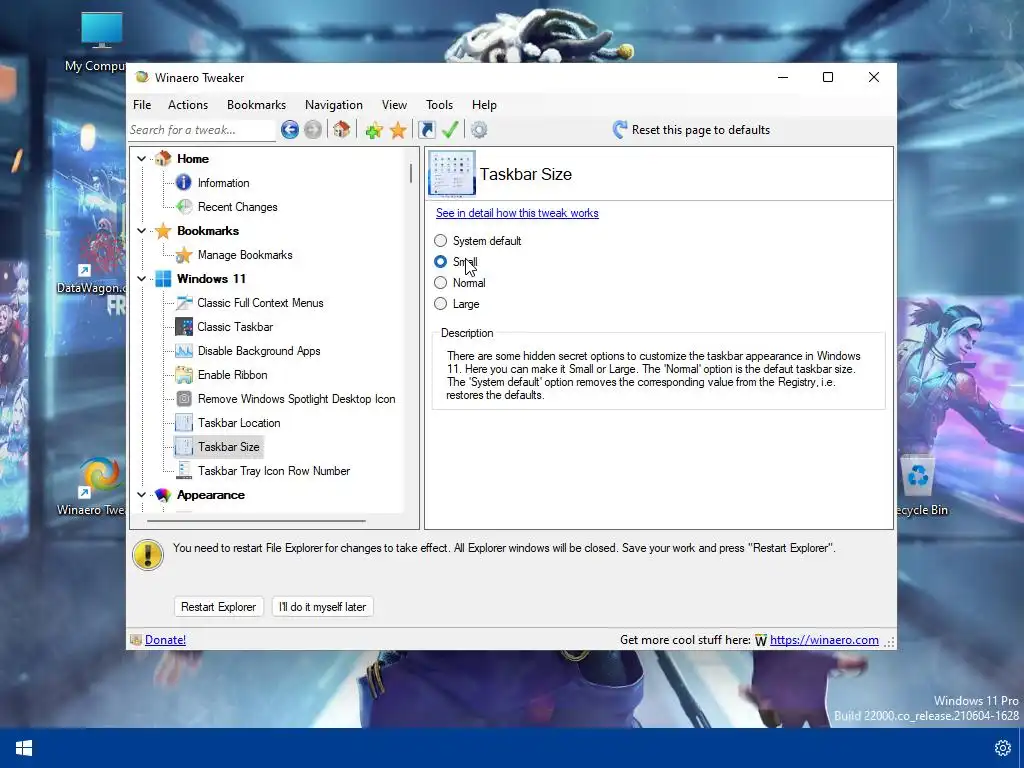1024x768 pixels.
Task: Click Reset this page to defaults
Action: tap(692, 130)
